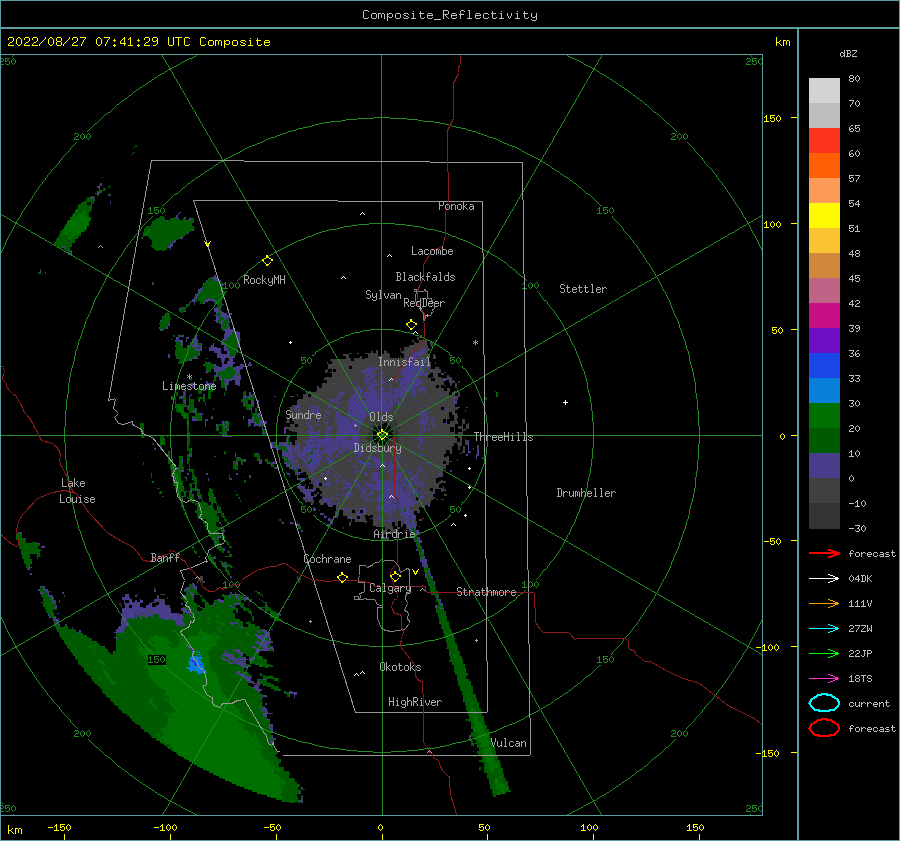Pick the magenta 39-42 dBZ swatch
900x841 pixels.
pos(824,316)
